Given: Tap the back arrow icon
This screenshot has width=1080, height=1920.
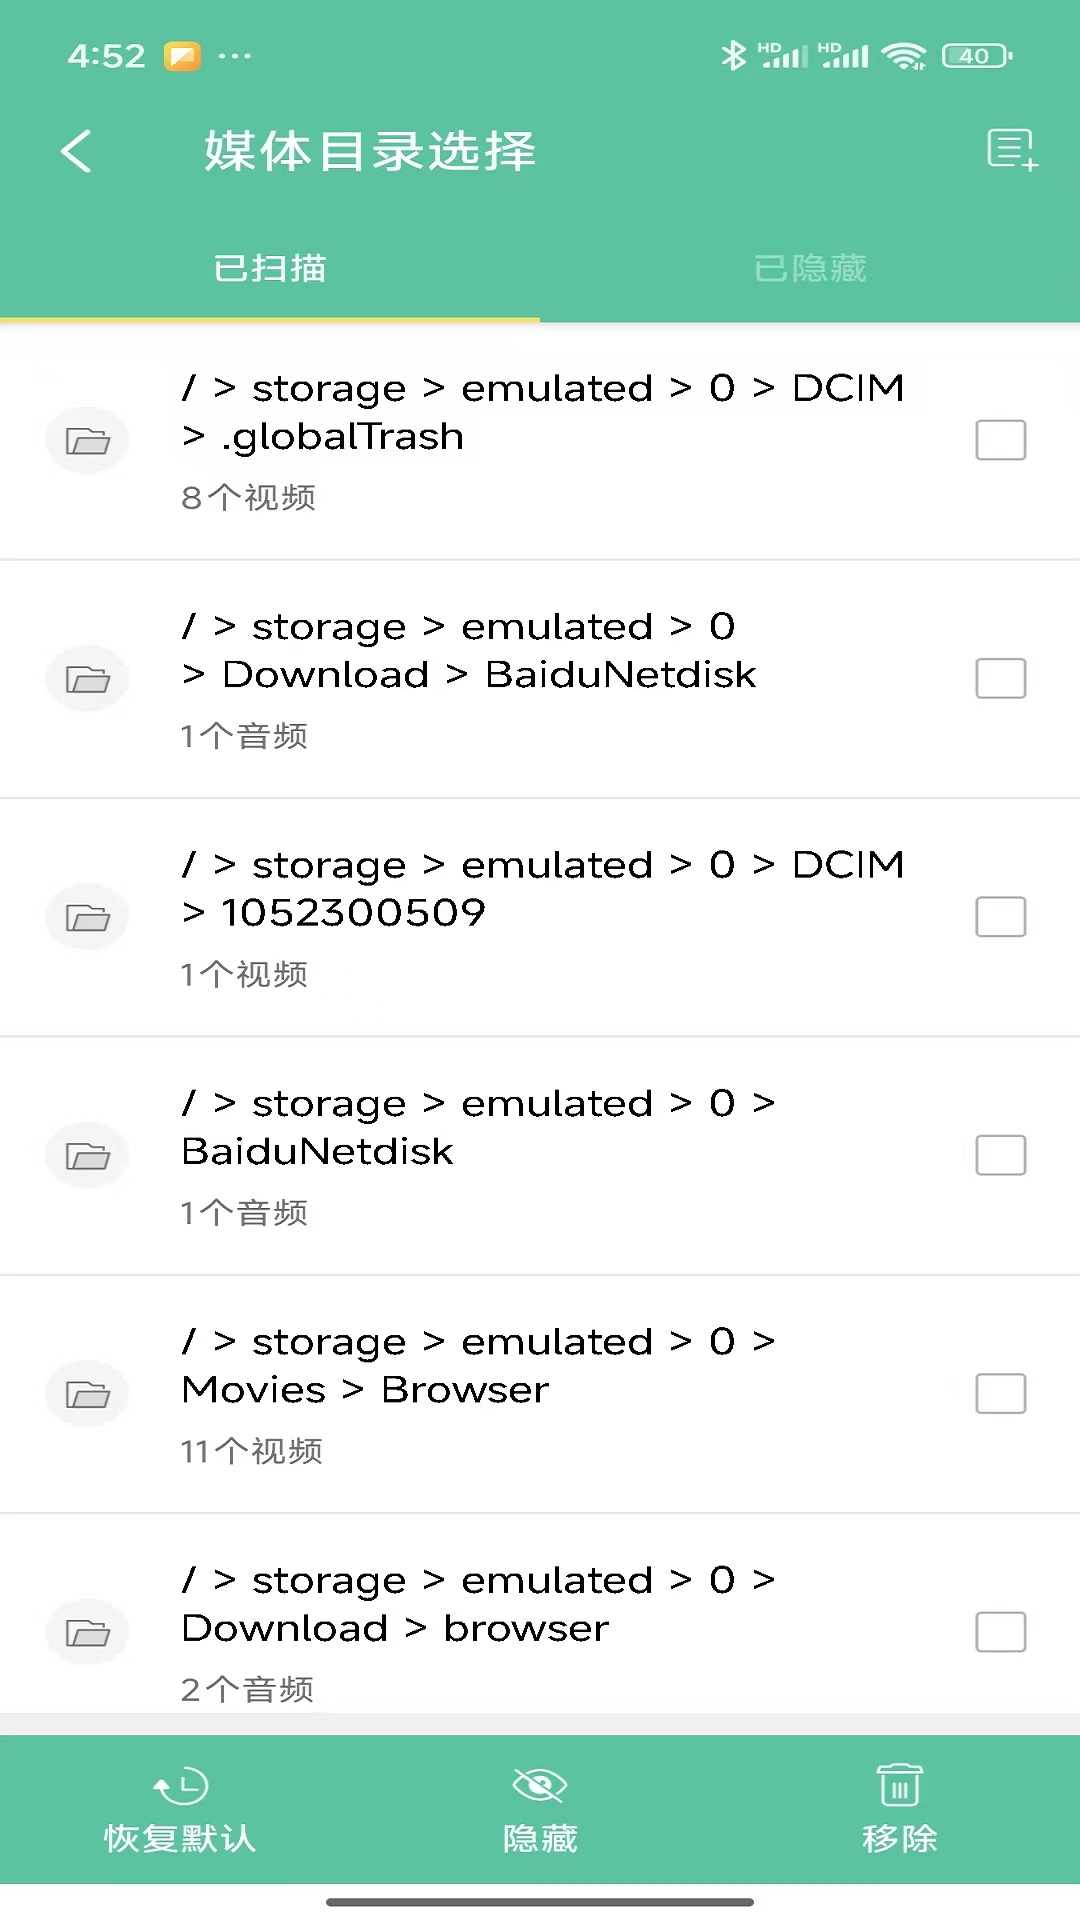Looking at the screenshot, I should 76,152.
